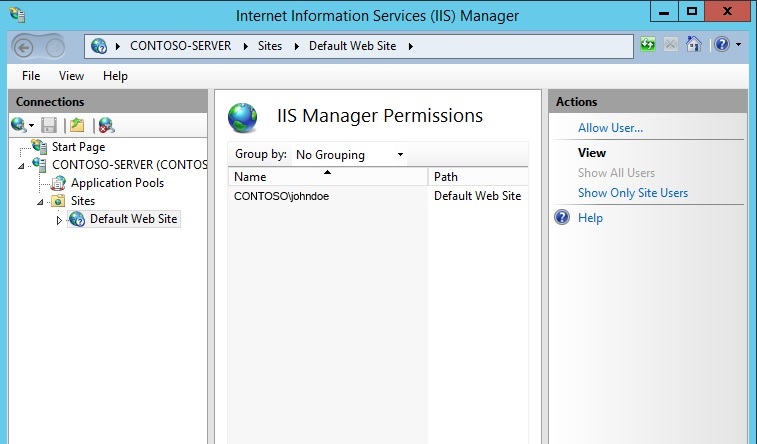This screenshot has height=444, width=757.
Task: Go to Home via house icon
Action: pyautogui.click(x=693, y=46)
